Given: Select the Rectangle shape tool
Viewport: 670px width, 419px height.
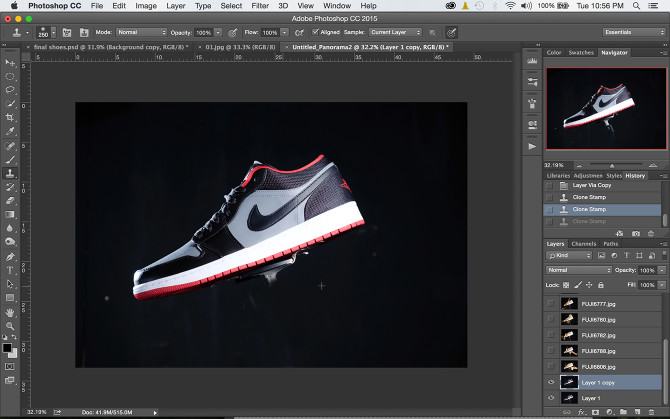Looking at the screenshot, I should click(x=10, y=298).
